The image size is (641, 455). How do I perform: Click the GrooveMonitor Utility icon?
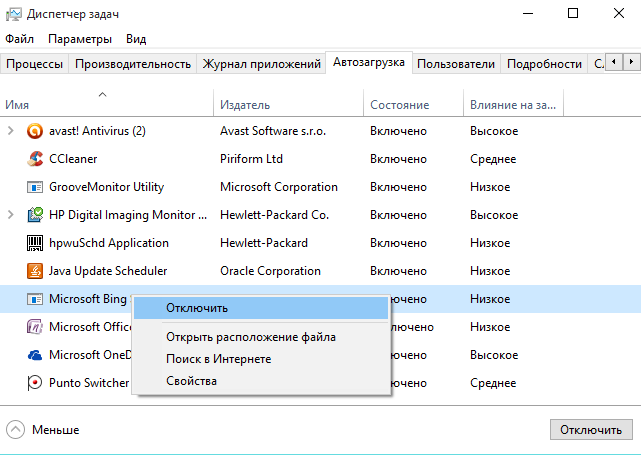pos(35,187)
